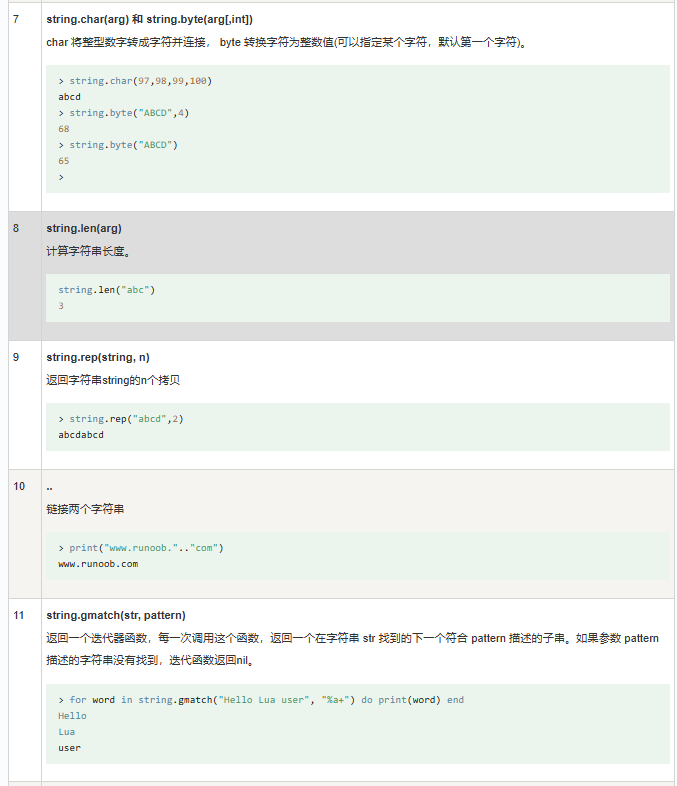Image resolution: width=677 pixels, height=786 pixels.
Task: Click the output value 68 in code block
Action: pyautogui.click(x=64, y=129)
